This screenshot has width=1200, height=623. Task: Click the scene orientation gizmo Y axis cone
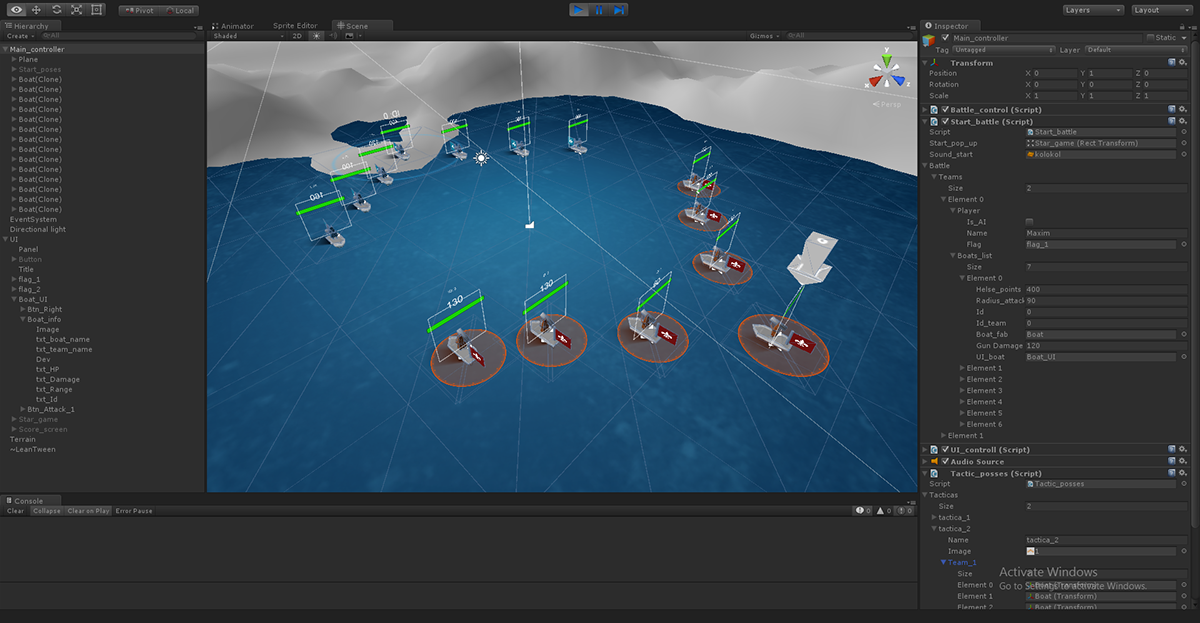(x=886, y=59)
